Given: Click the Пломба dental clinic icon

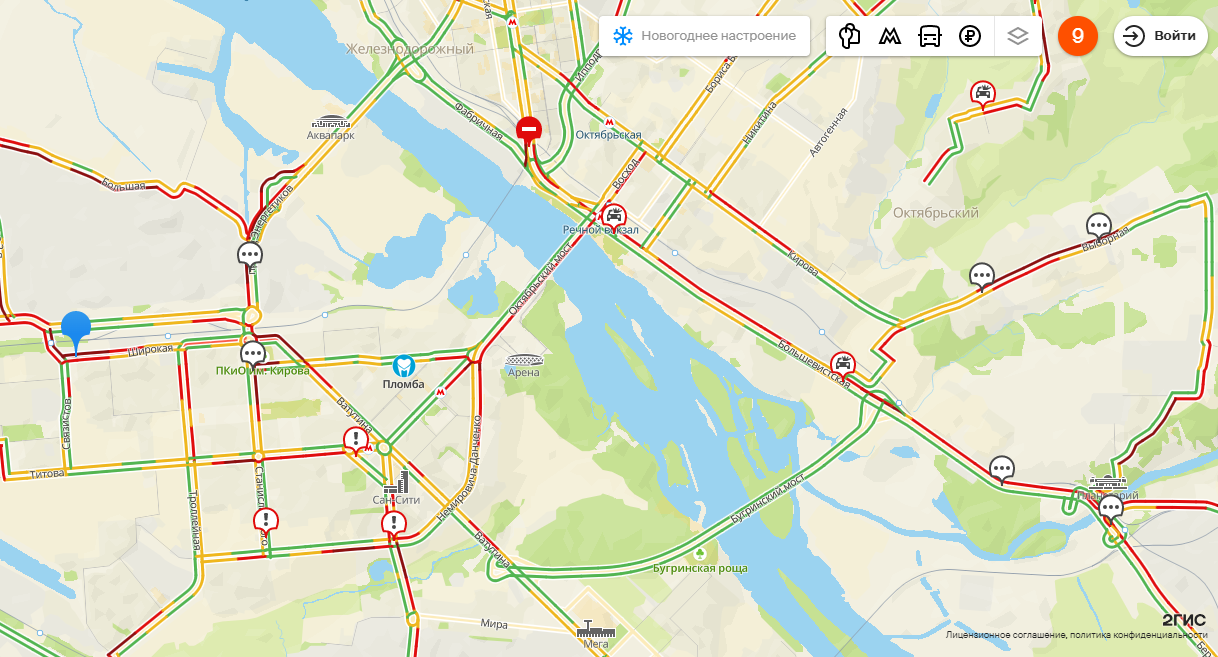Looking at the screenshot, I should click(x=404, y=366).
